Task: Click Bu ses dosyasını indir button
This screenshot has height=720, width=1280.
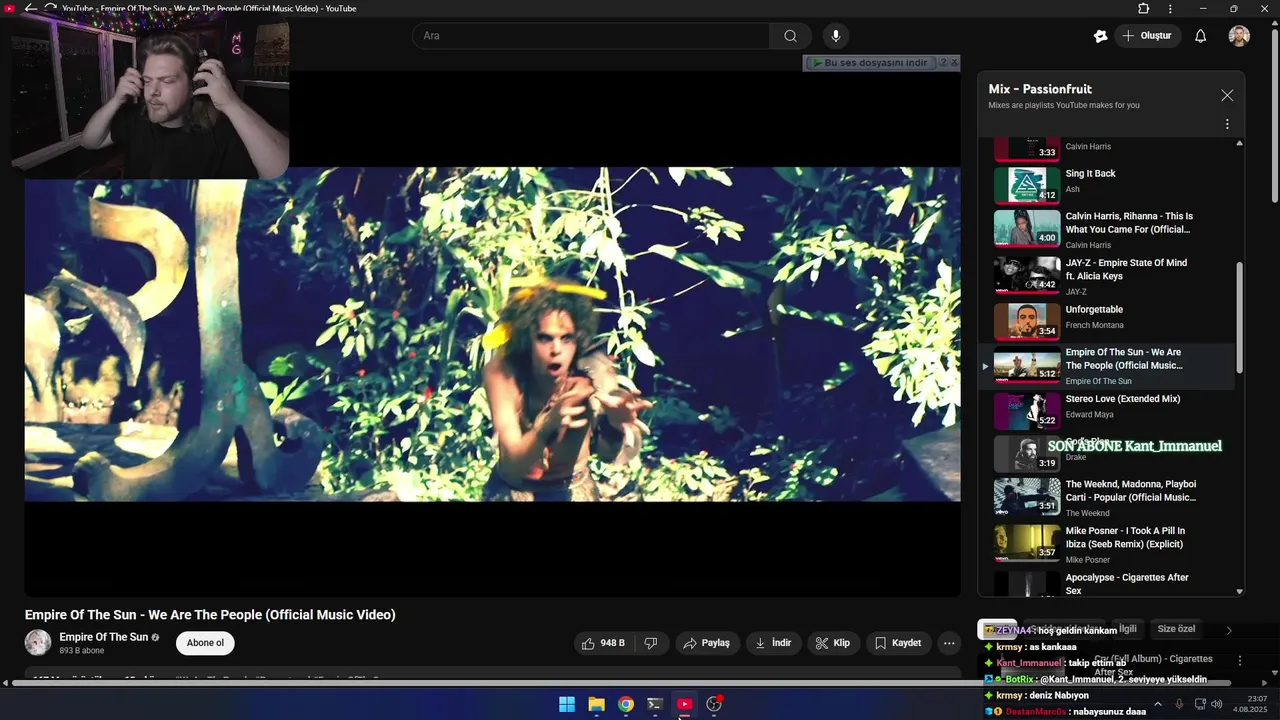Action: tap(869, 63)
